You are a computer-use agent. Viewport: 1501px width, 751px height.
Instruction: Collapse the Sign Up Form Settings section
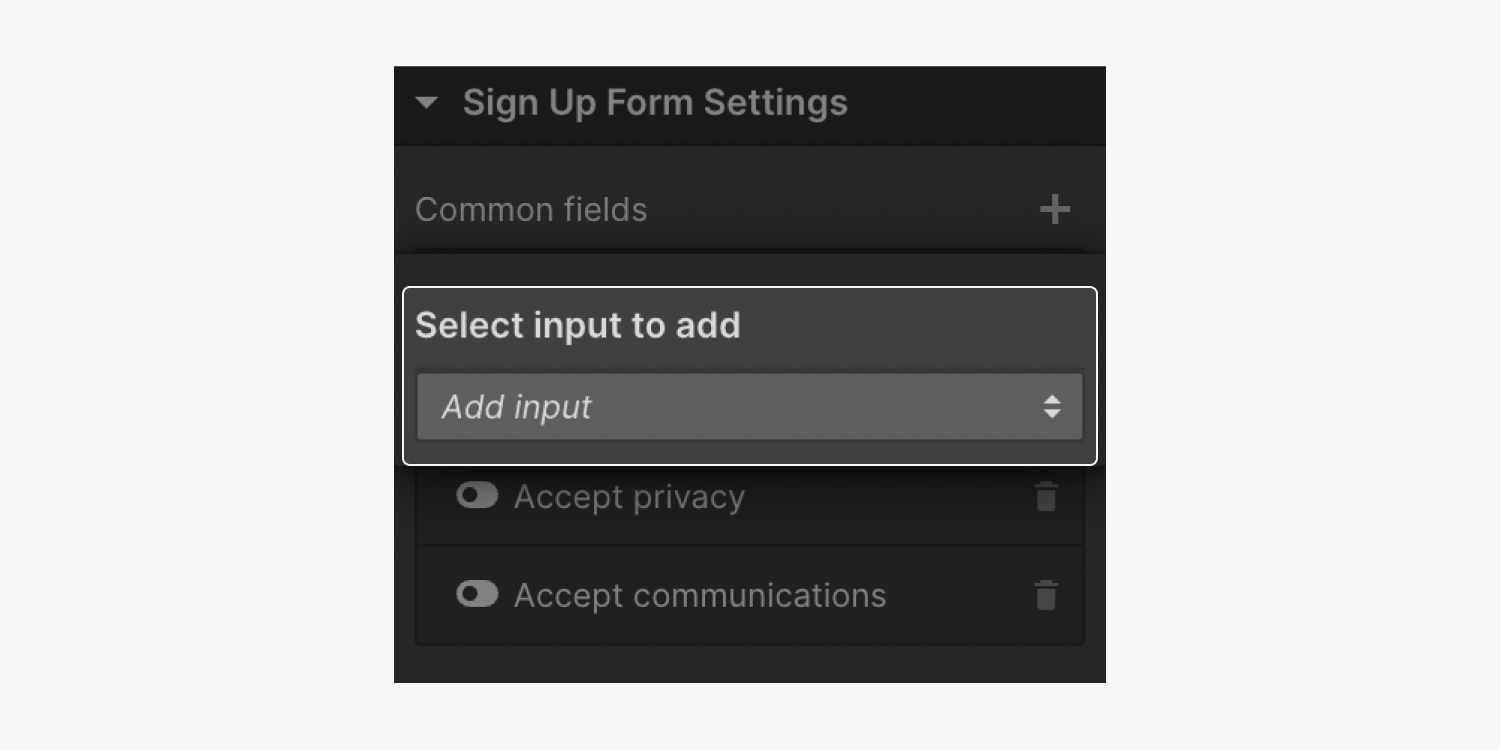[x=427, y=102]
